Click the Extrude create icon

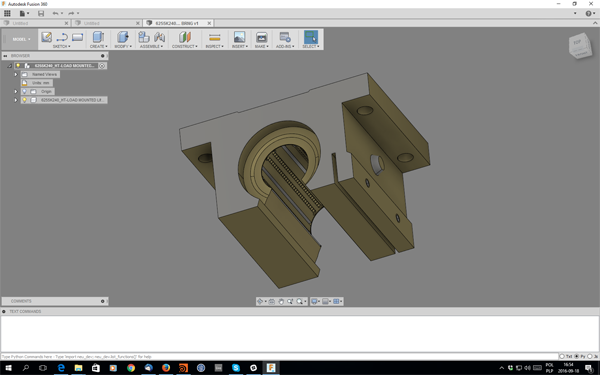(98, 37)
